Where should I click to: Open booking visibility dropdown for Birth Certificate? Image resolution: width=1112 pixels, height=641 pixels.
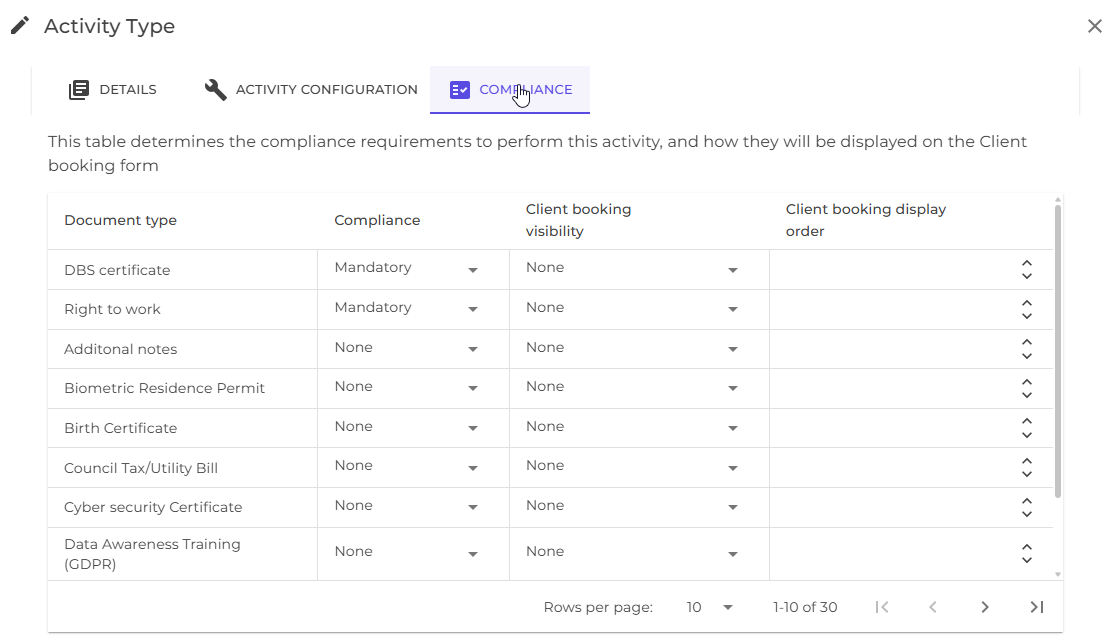[632, 428]
